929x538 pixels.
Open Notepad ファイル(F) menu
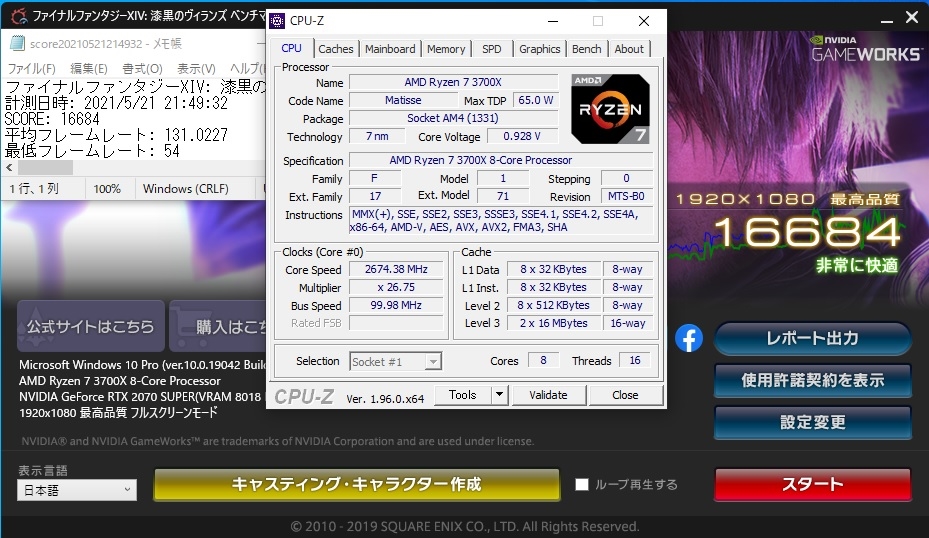point(31,69)
